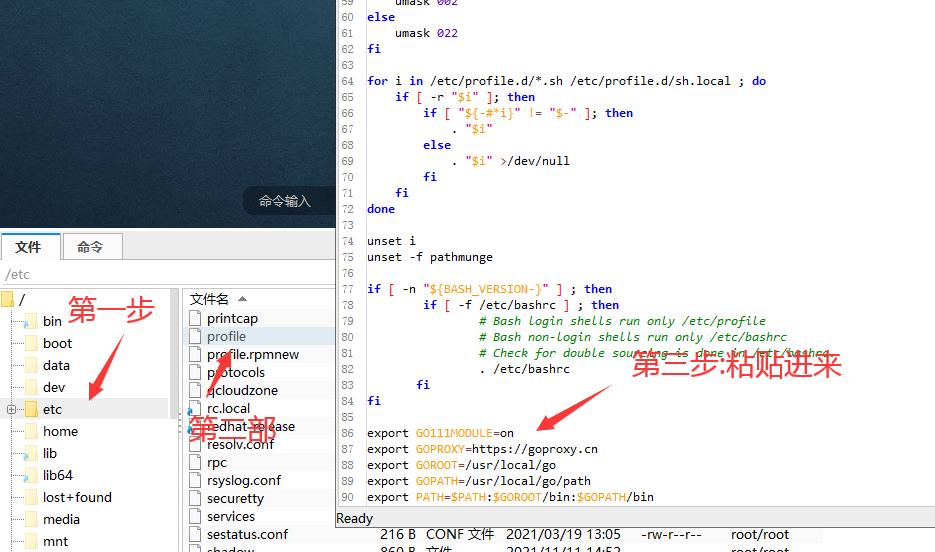
Task: Select the protocols file
Action: click(x=236, y=372)
